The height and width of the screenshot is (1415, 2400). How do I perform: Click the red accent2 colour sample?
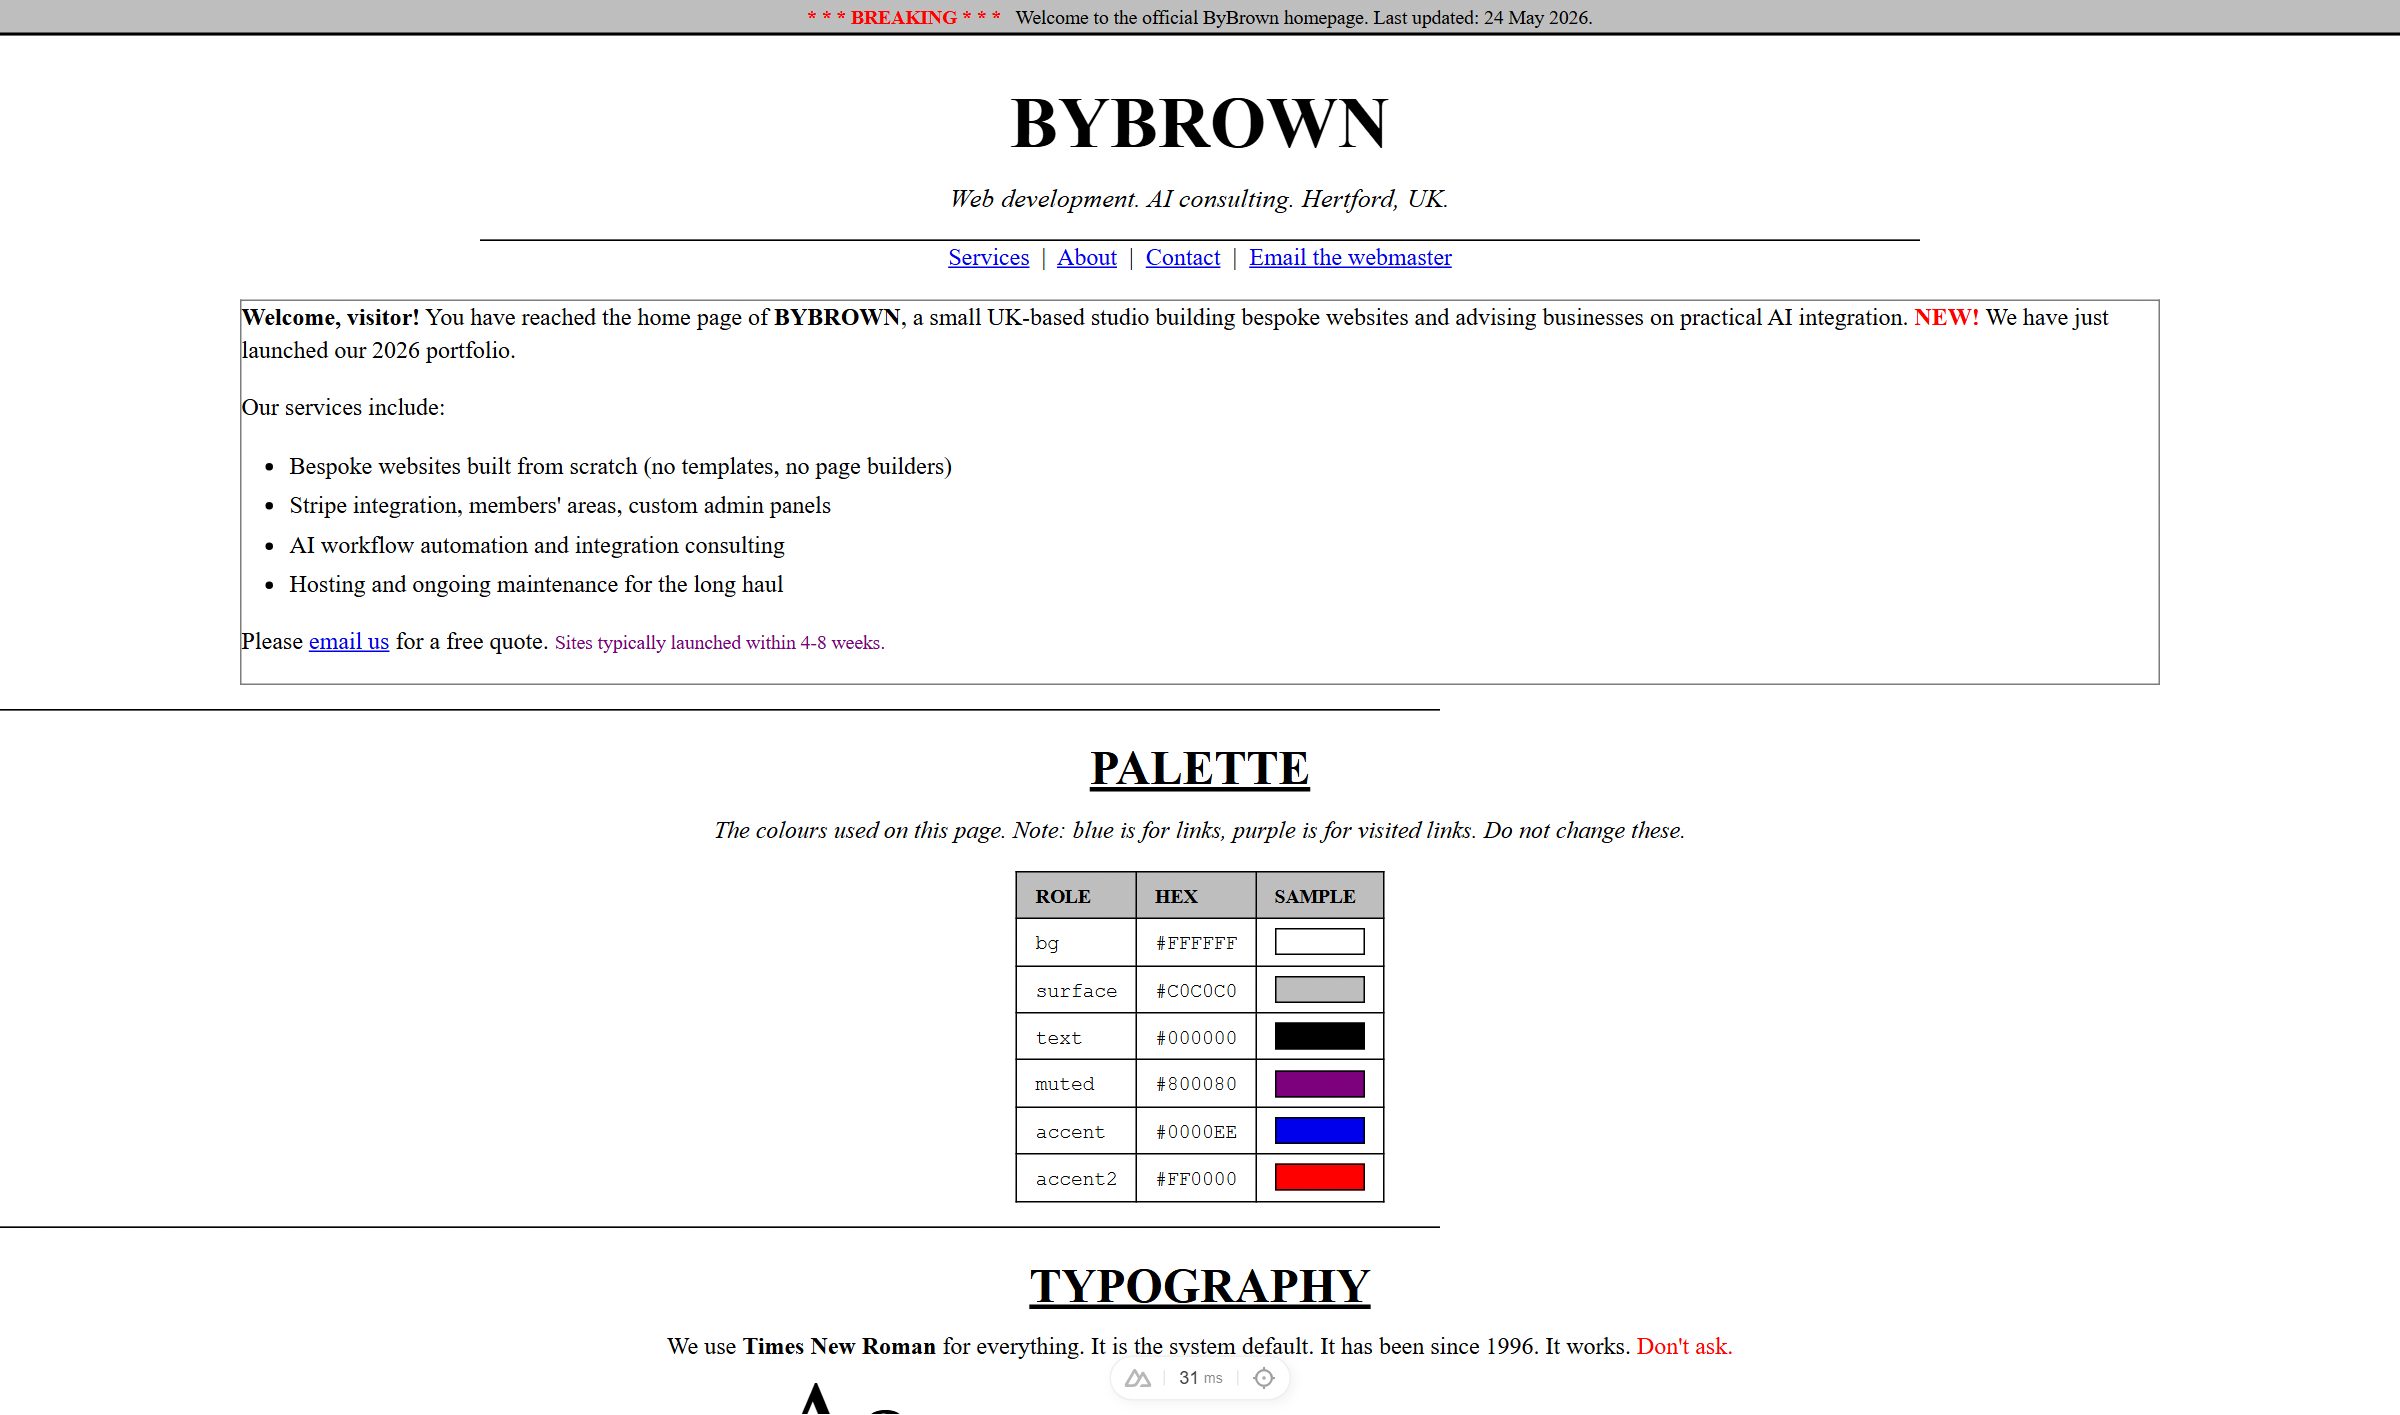(1319, 1177)
